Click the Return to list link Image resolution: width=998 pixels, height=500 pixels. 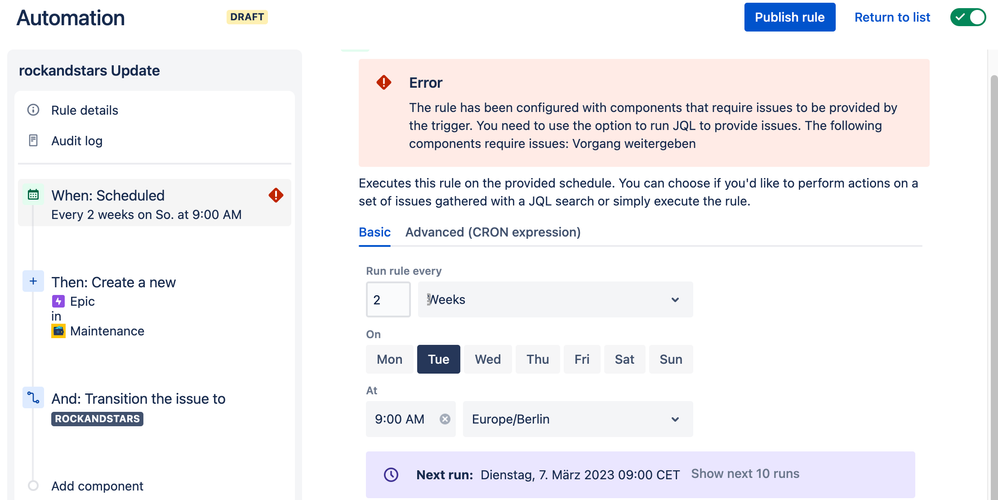point(892,17)
